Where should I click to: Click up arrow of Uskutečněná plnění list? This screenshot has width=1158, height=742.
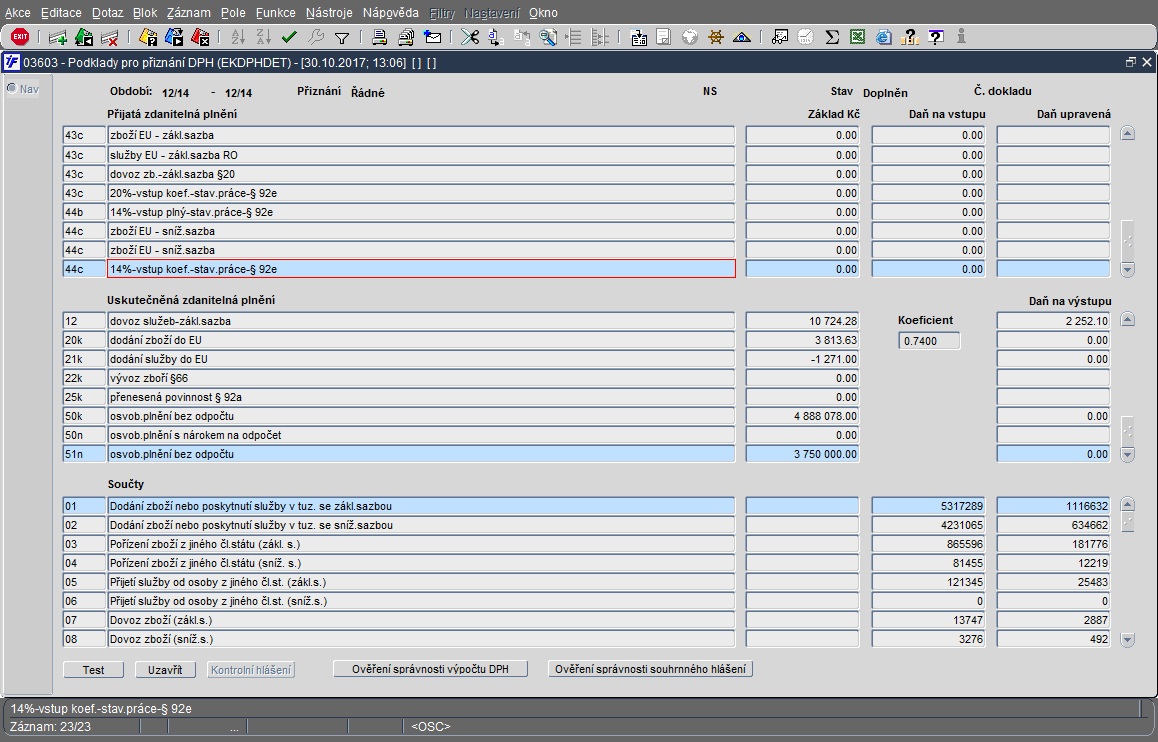1127,320
